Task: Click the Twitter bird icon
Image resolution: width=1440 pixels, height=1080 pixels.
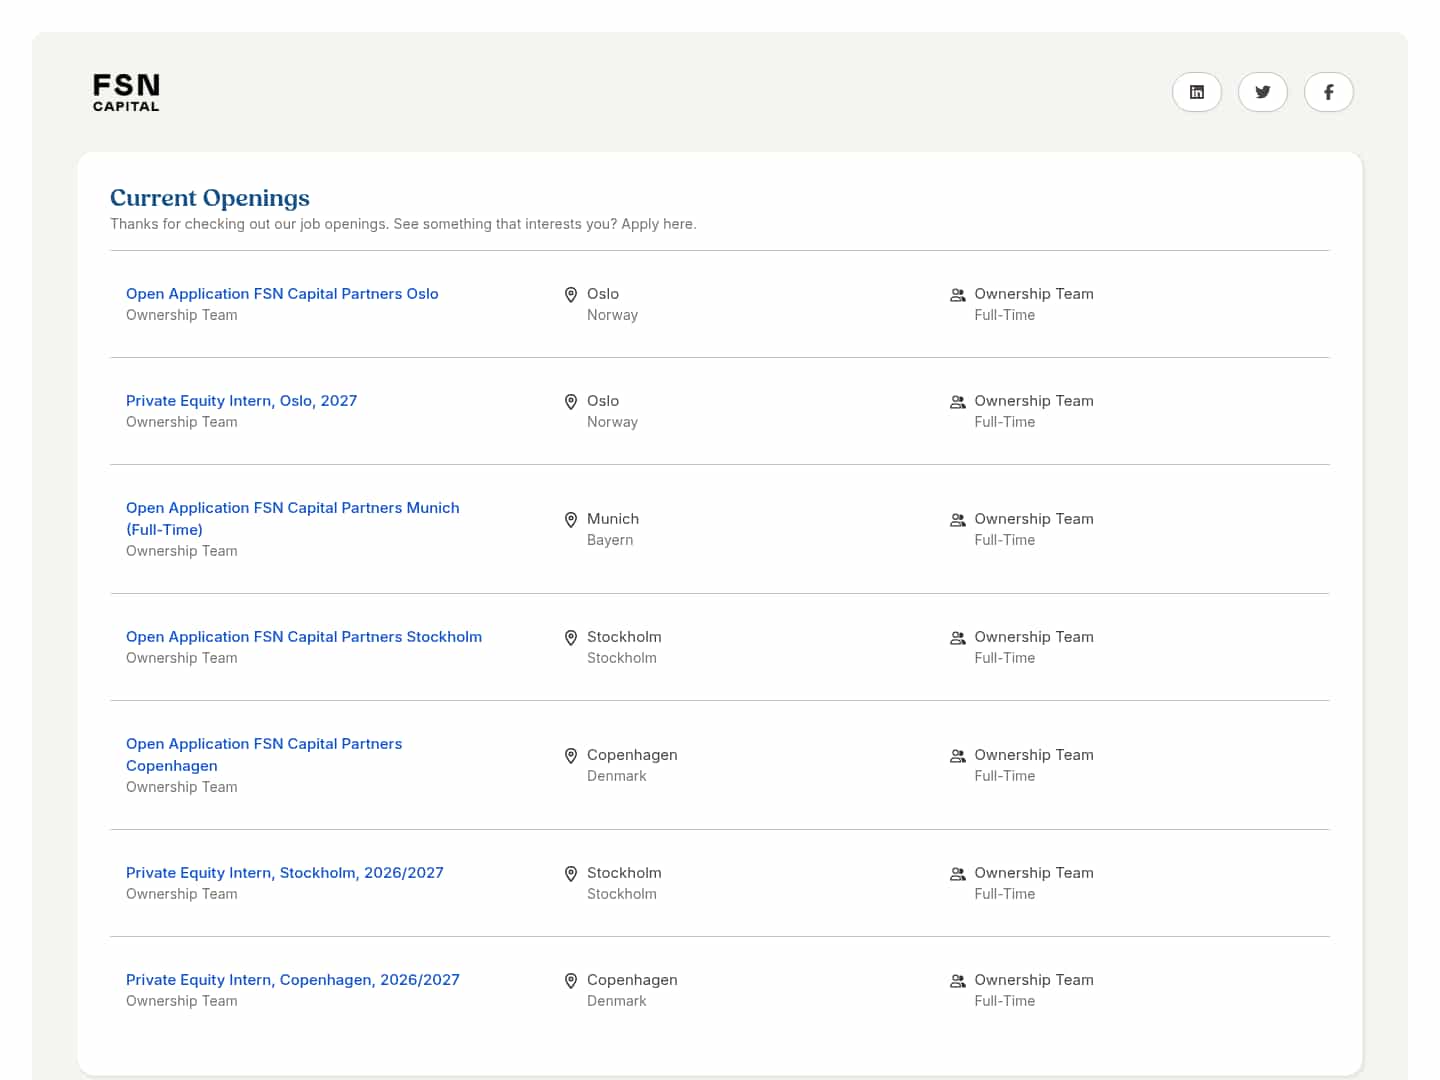Action: tap(1262, 92)
